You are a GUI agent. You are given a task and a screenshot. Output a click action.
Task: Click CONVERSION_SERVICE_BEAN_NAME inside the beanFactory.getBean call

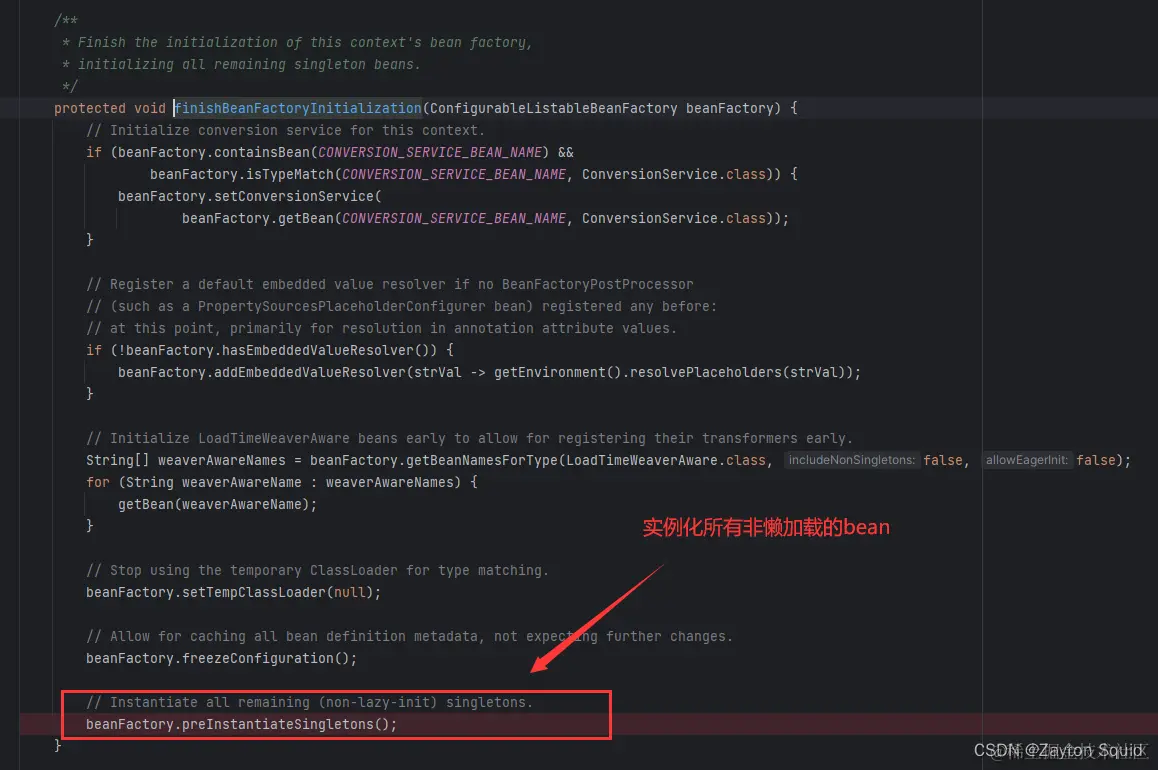[454, 219]
